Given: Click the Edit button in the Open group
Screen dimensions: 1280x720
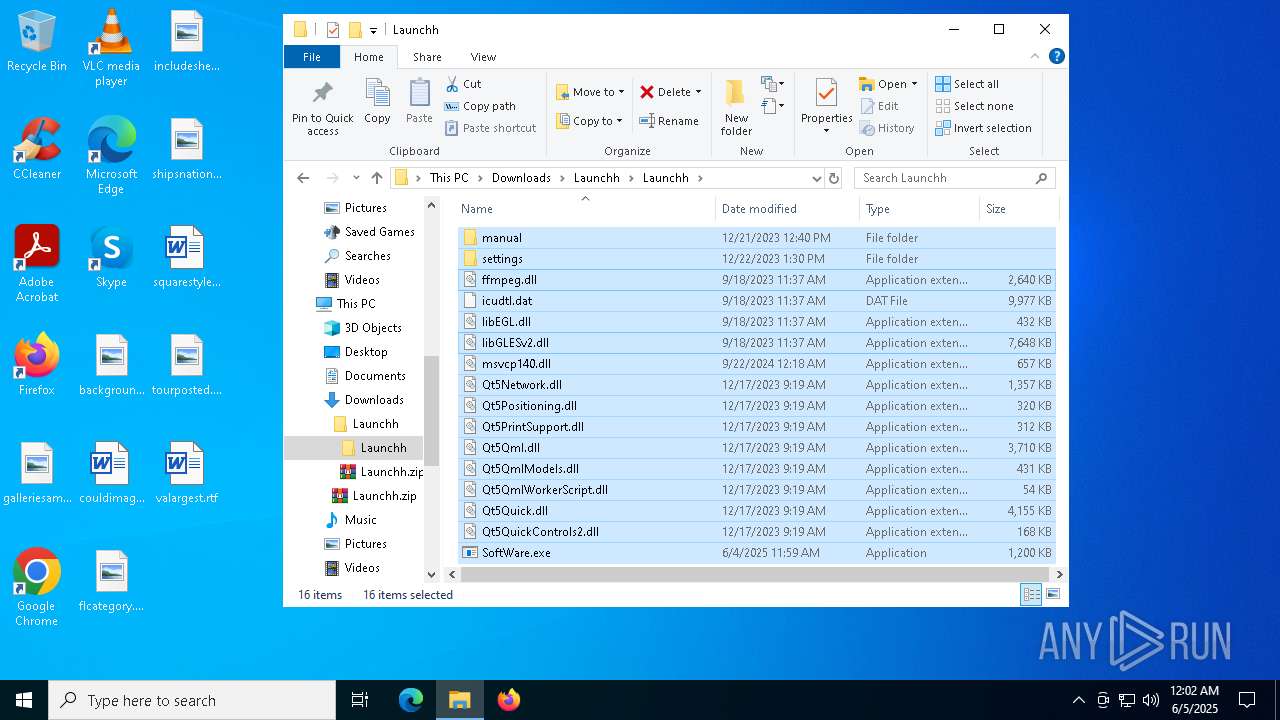Looking at the screenshot, I should (x=879, y=106).
